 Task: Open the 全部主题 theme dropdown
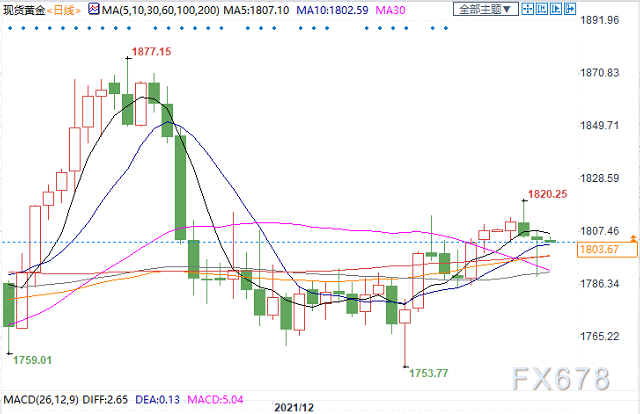pos(485,9)
